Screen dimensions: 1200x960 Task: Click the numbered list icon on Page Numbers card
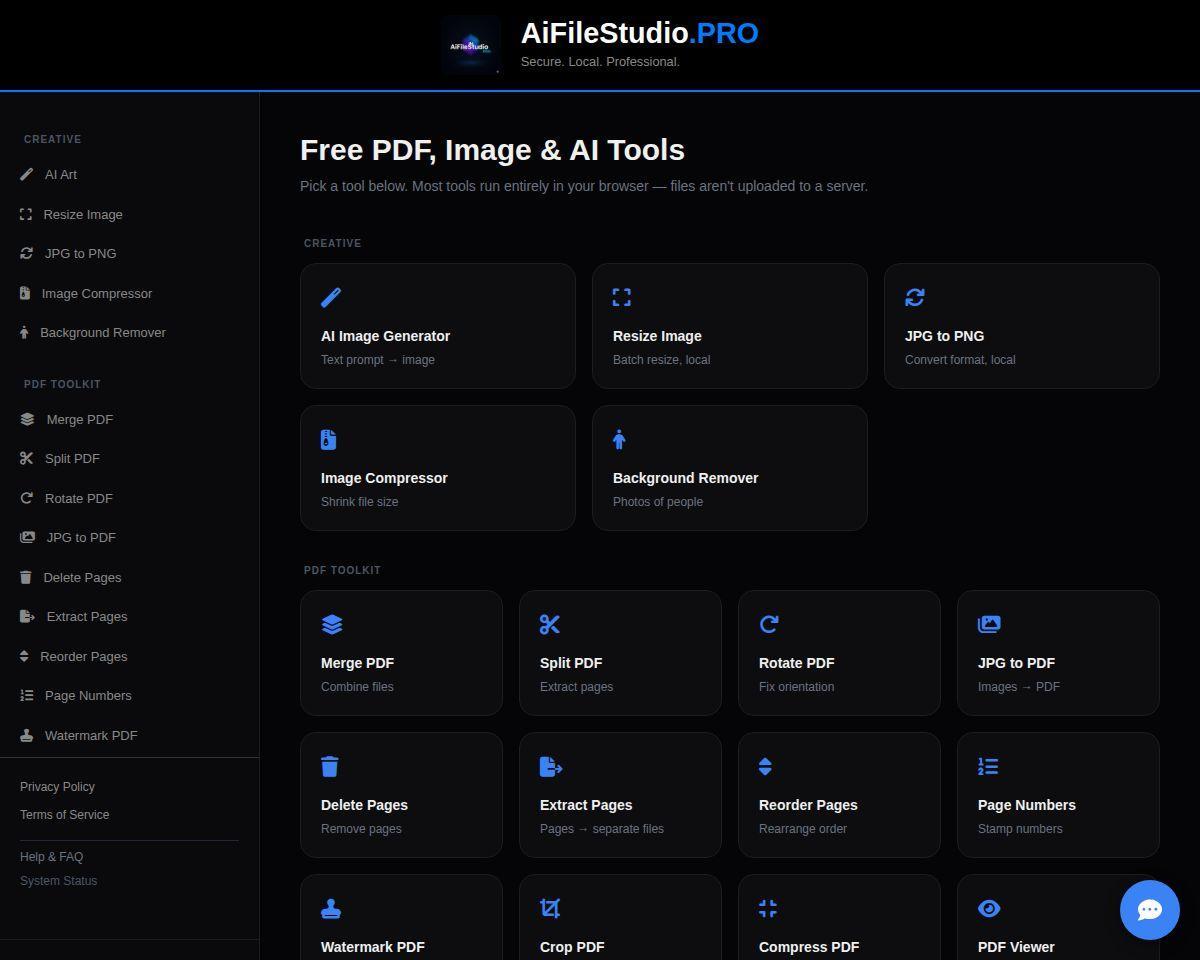coord(989,766)
